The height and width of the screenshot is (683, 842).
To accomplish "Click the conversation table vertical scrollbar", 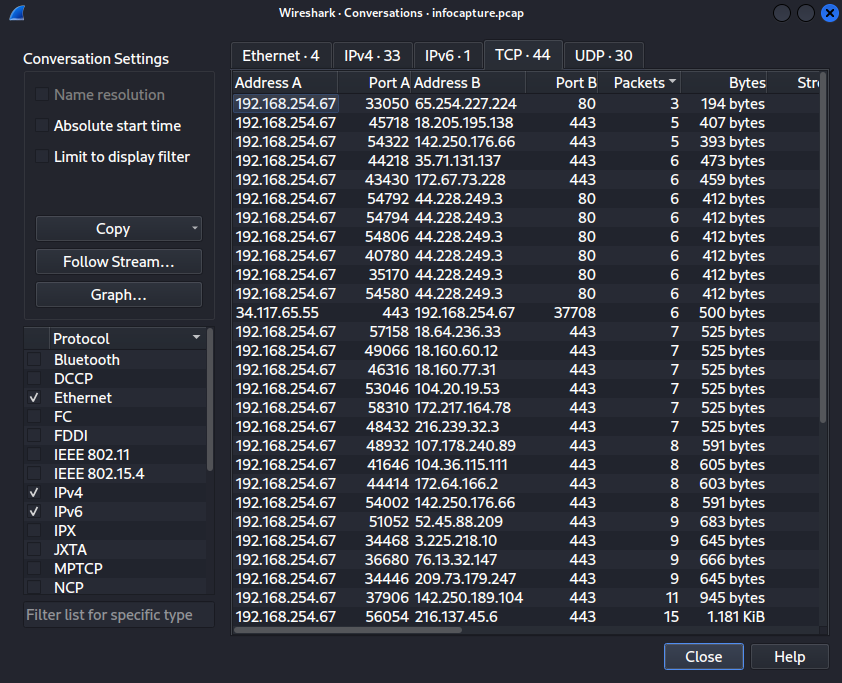I will [x=823, y=247].
